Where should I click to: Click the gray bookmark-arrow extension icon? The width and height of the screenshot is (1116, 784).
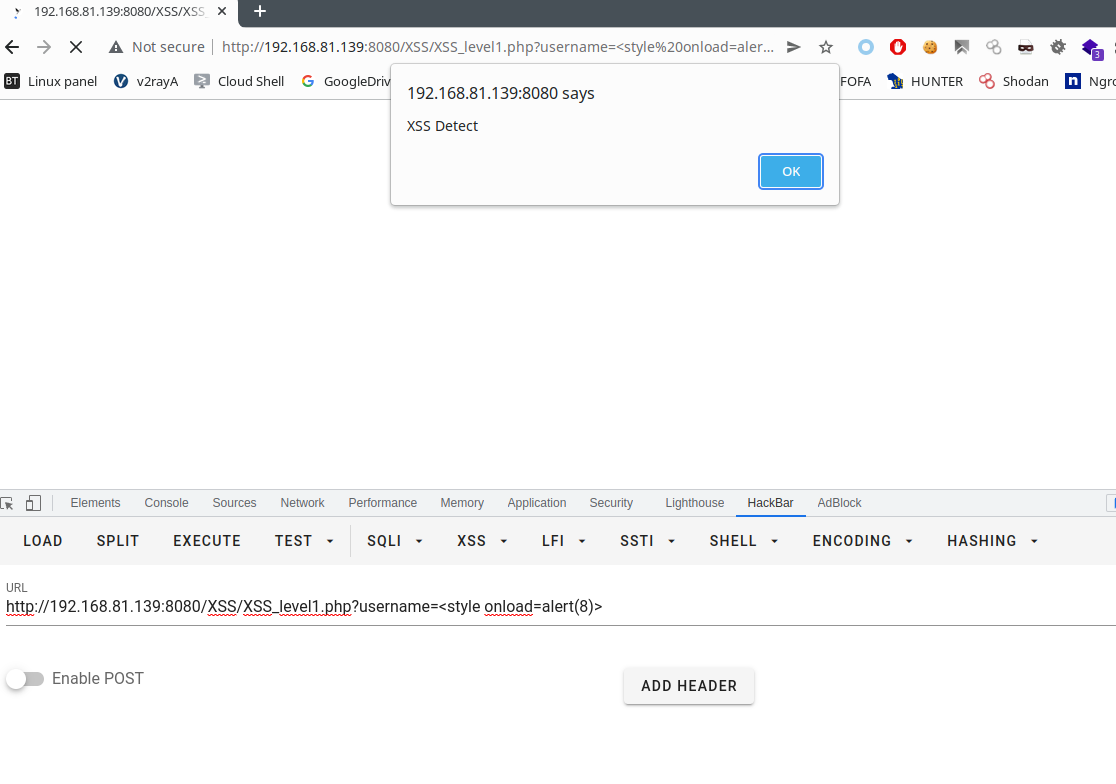coord(962,46)
